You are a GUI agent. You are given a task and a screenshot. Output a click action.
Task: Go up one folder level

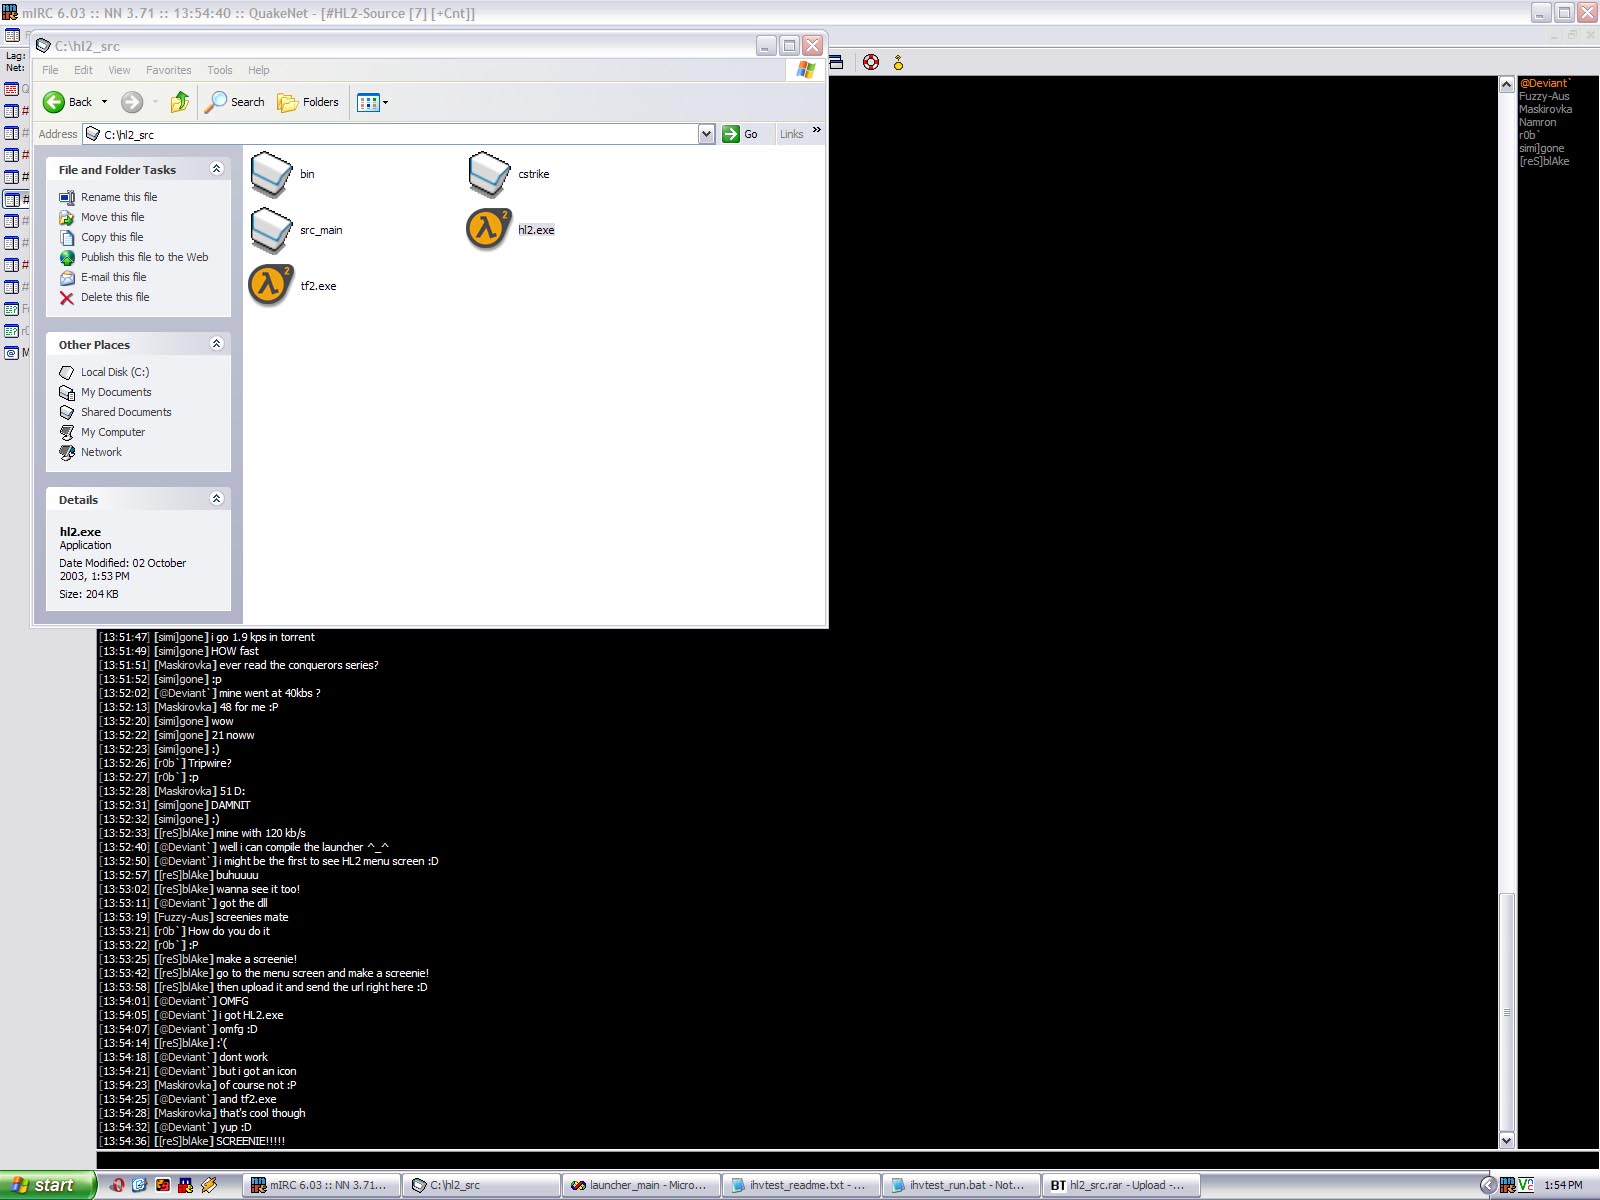click(180, 102)
